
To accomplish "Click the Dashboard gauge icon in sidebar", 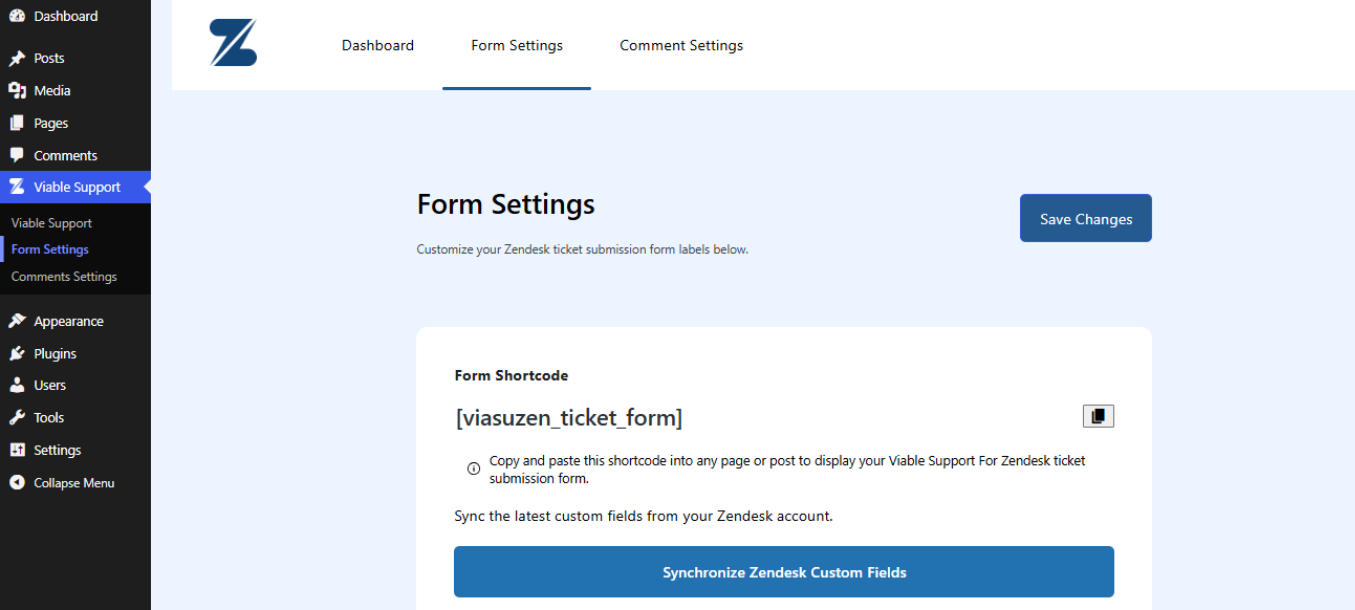I will coord(17,16).
